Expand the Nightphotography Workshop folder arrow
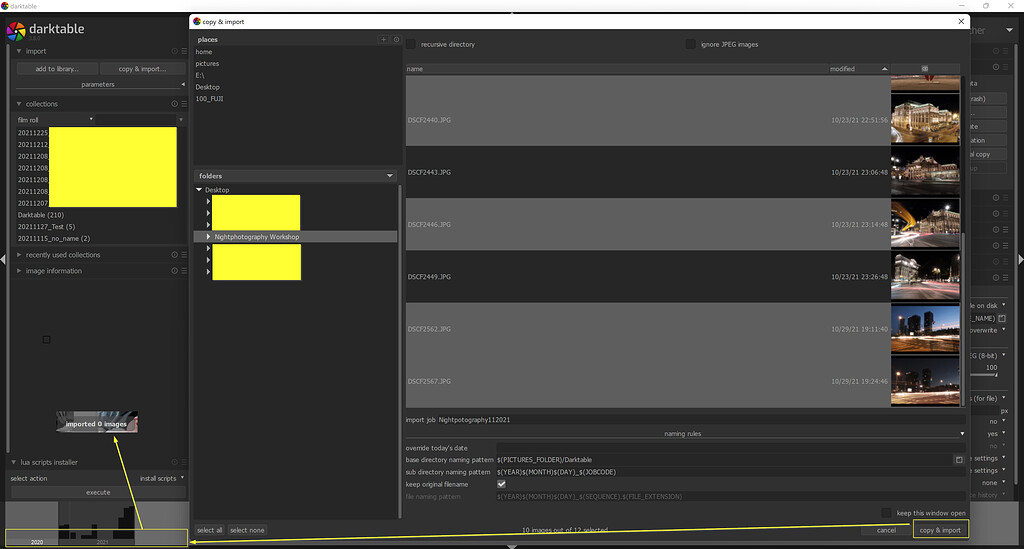Image resolution: width=1024 pixels, height=549 pixels. 208,236
